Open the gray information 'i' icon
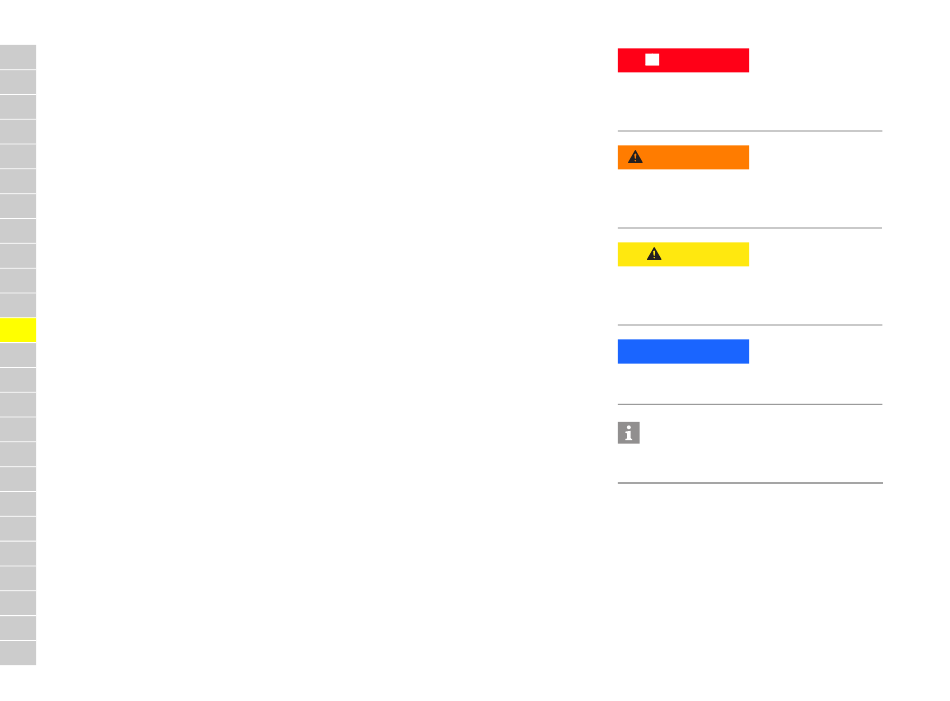The width and height of the screenshot is (950, 701). click(x=628, y=433)
